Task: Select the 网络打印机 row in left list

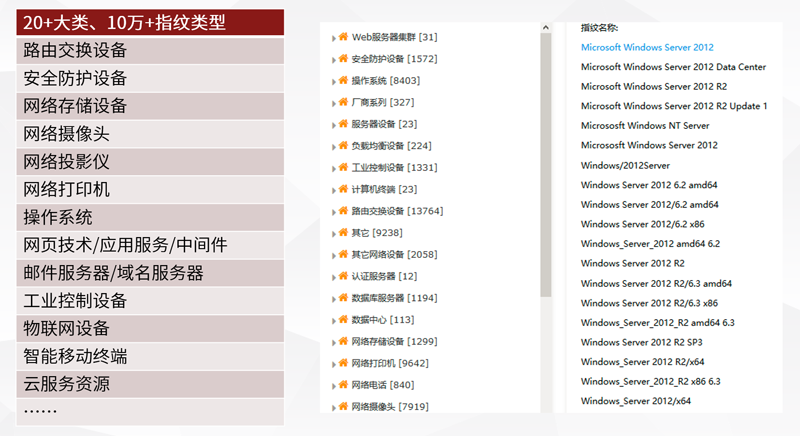Action: 150,189
